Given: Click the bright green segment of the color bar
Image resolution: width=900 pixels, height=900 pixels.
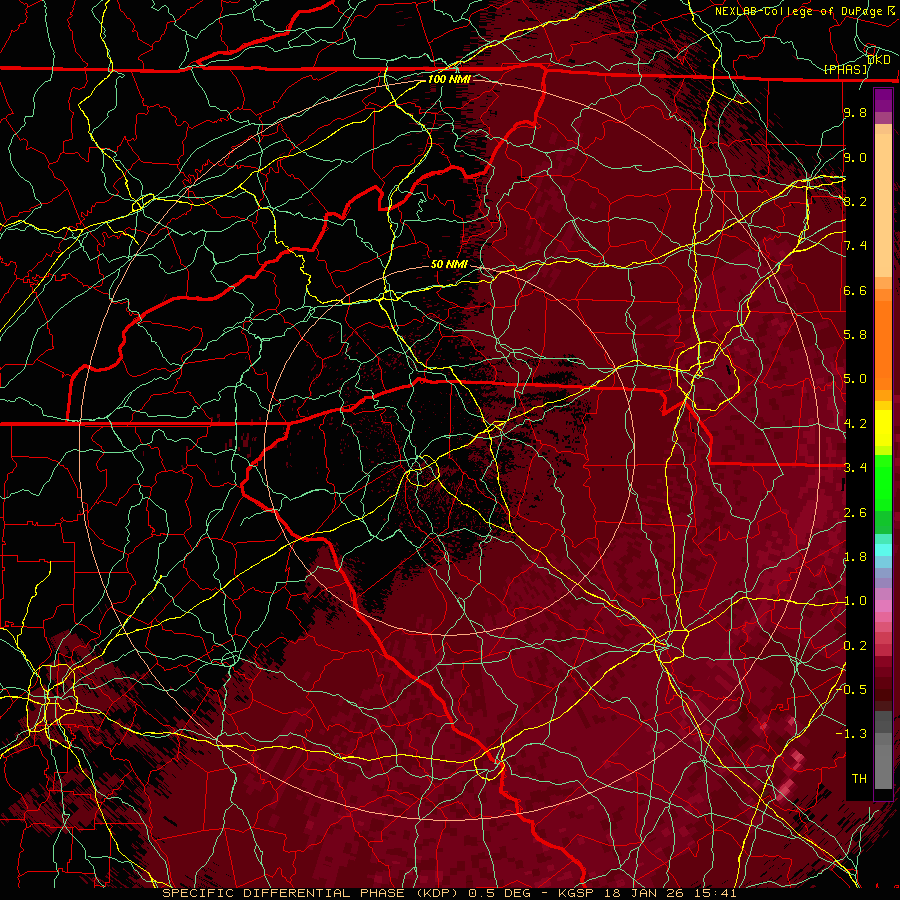Looking at the screenshot, I should tap(883, 484).
